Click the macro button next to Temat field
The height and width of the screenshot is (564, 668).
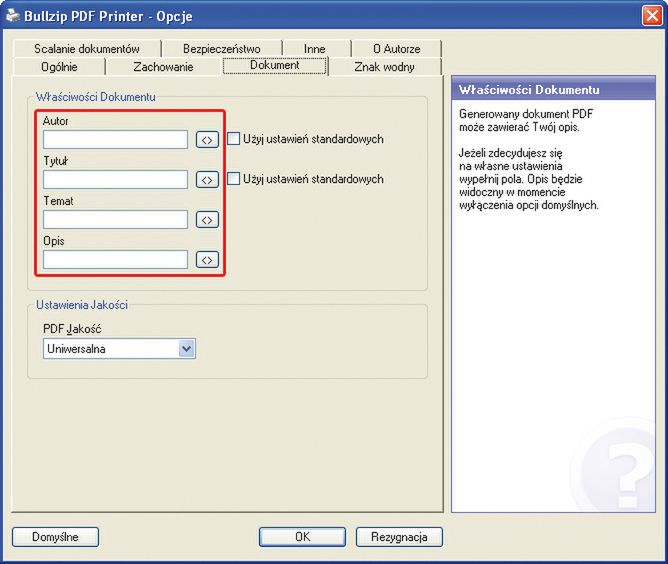click(207, 220)
